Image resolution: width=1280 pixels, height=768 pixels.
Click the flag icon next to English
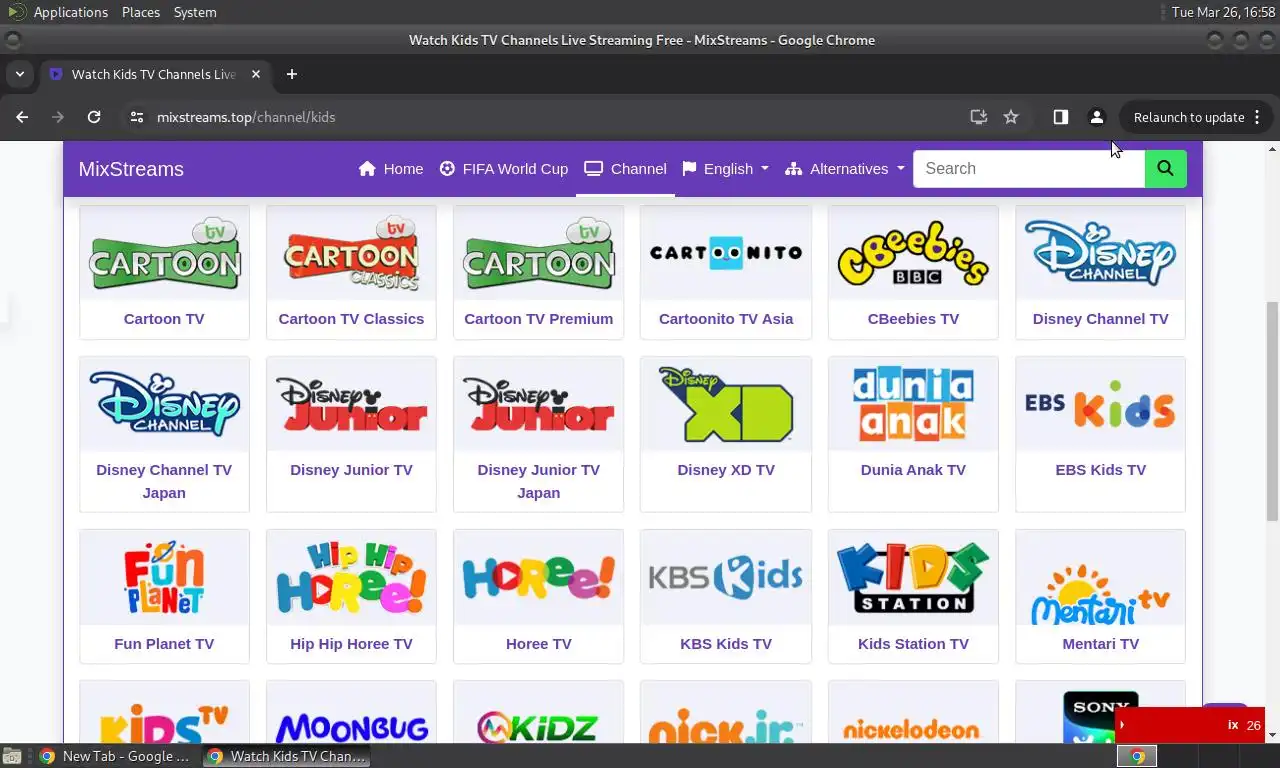click(x=689, y=169)
